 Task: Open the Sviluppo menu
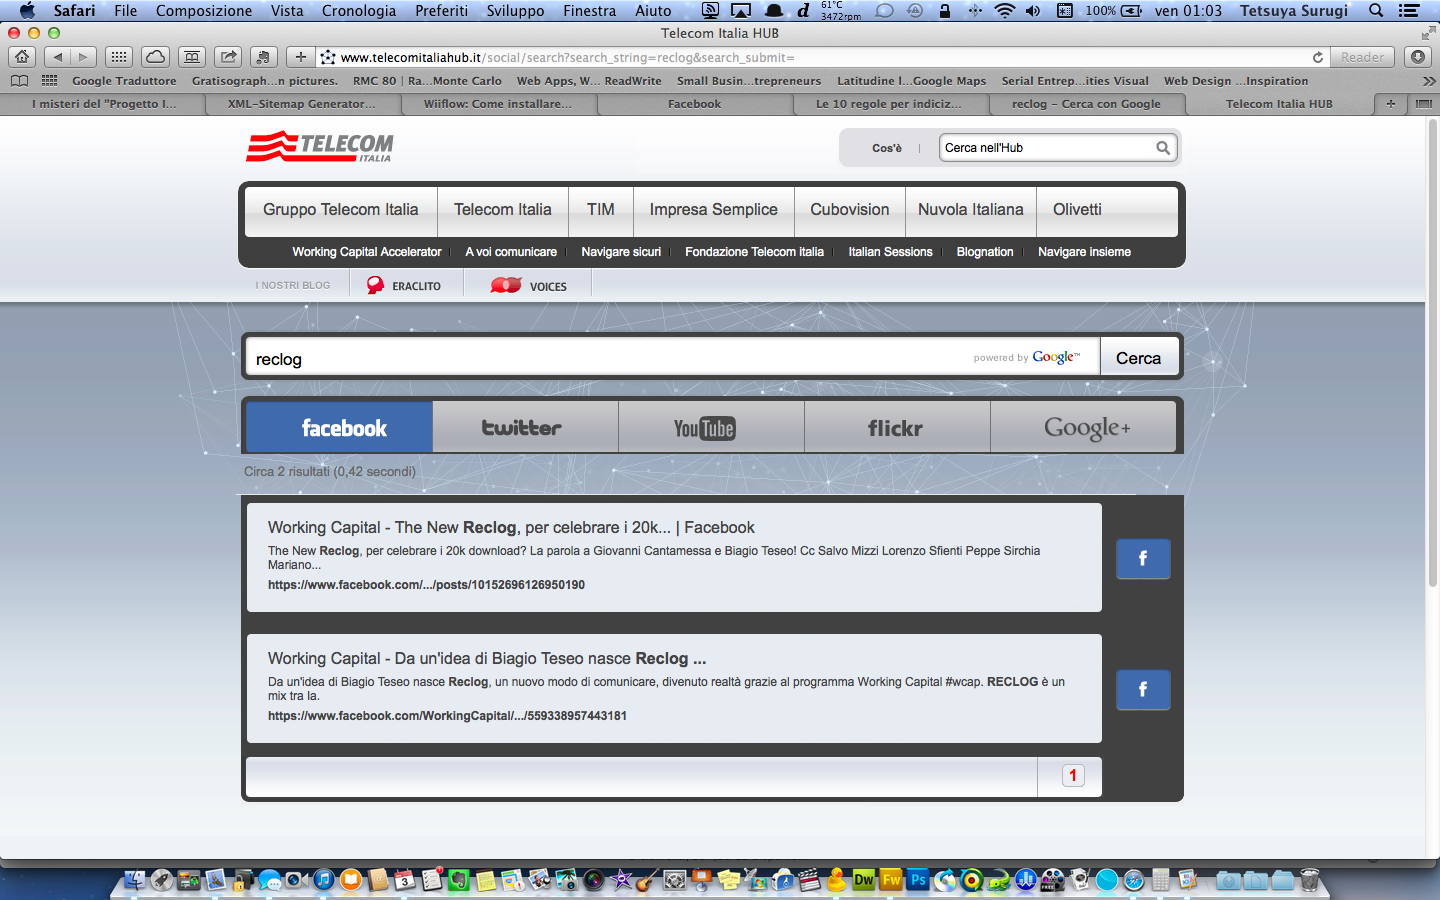pos(515,11)
